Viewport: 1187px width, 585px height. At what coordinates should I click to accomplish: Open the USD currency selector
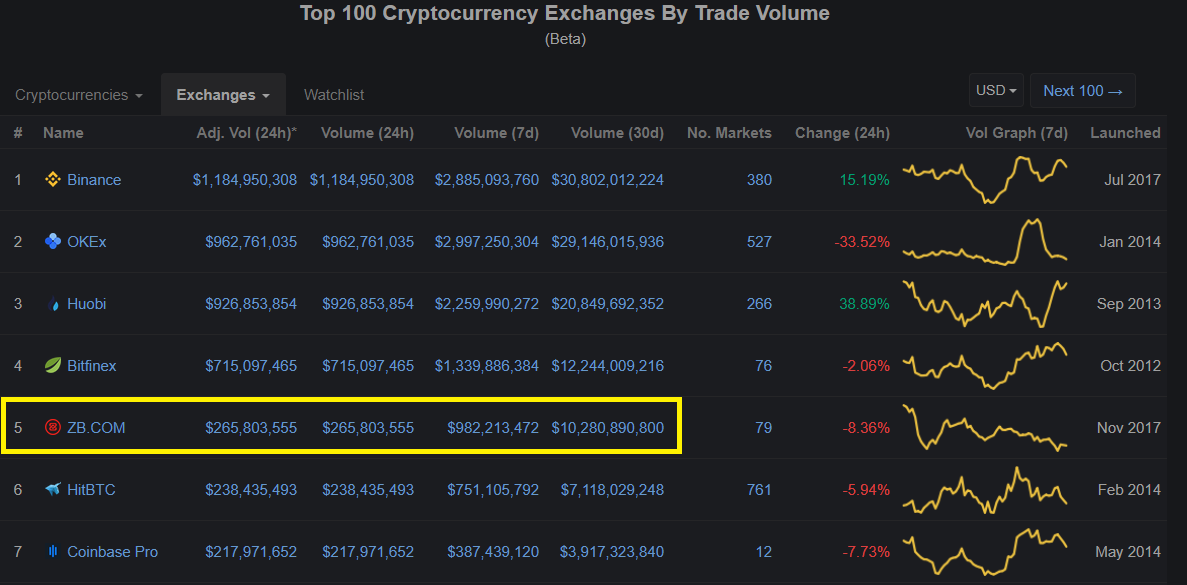[x=996, y=91]
